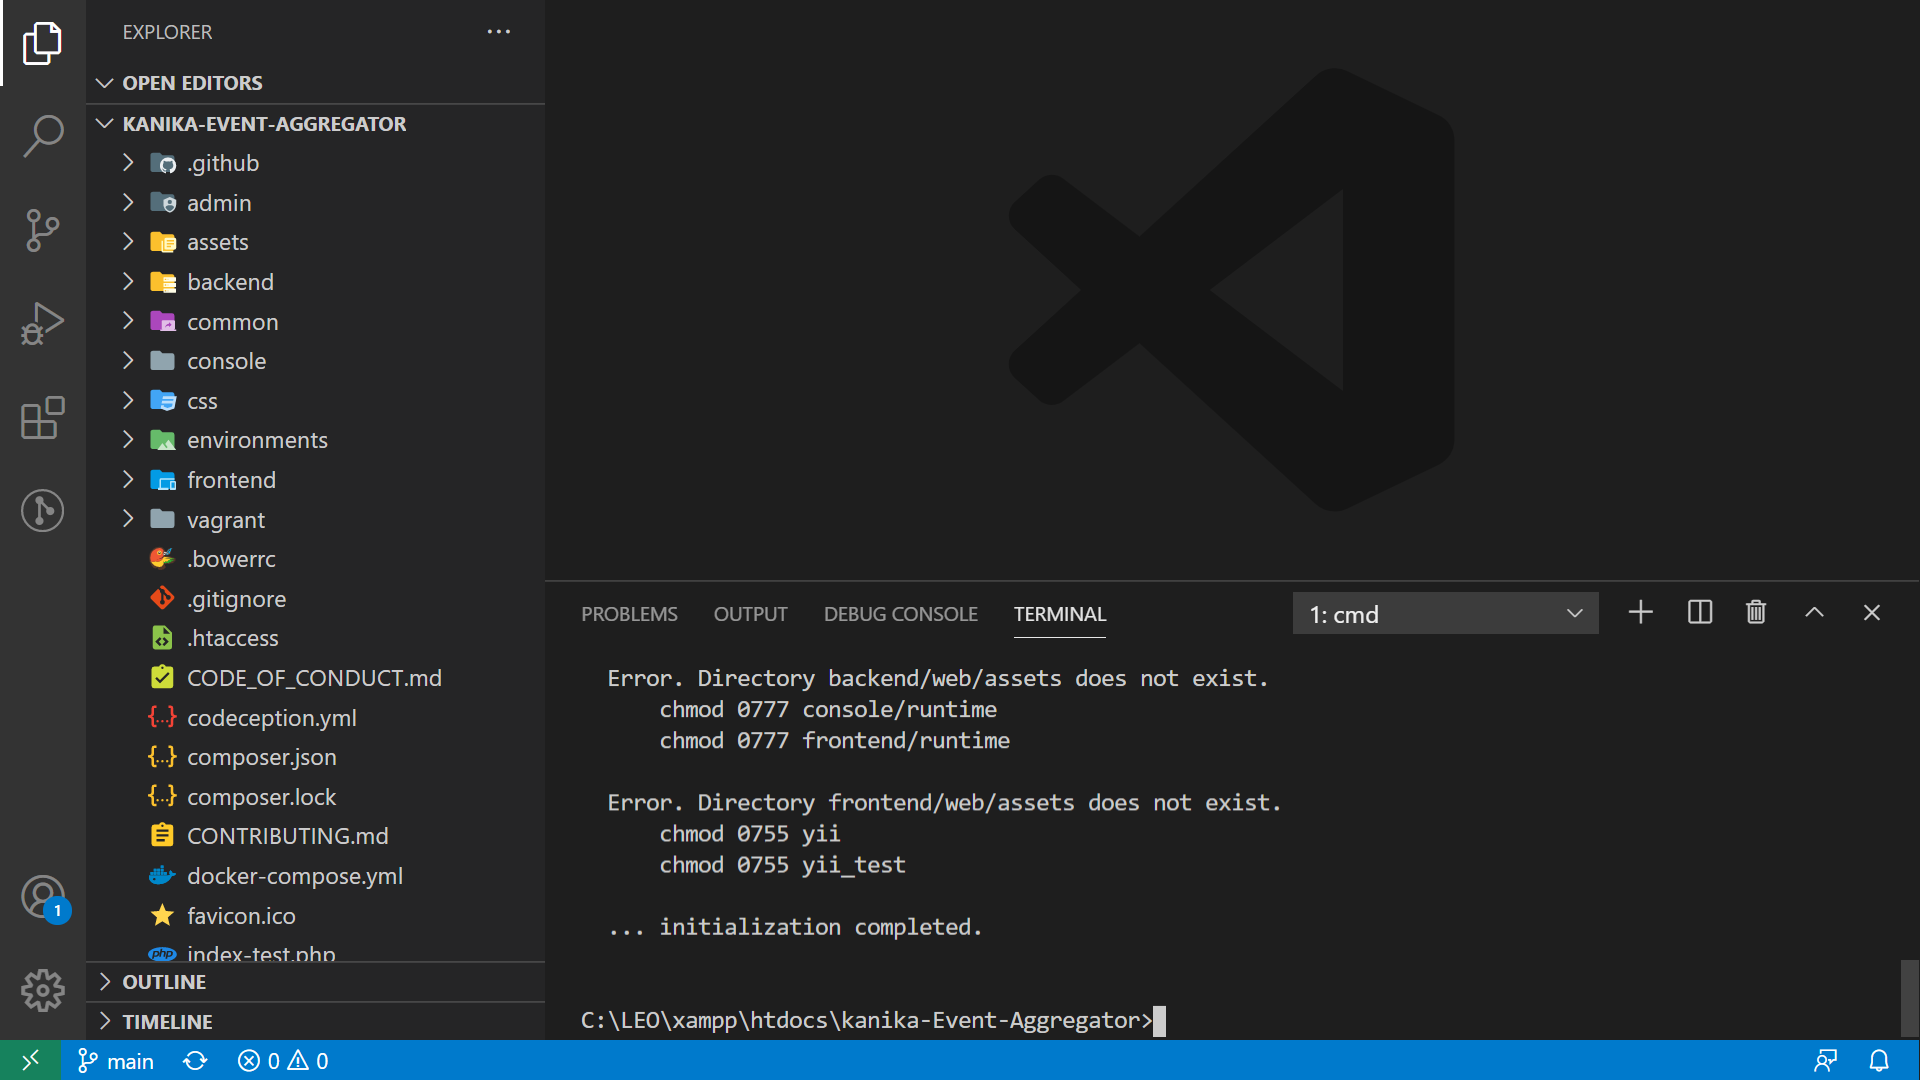Expand the frontend folder
Image resolution: width=1920 pixels, height=1080 pixels.
point(315,480)
